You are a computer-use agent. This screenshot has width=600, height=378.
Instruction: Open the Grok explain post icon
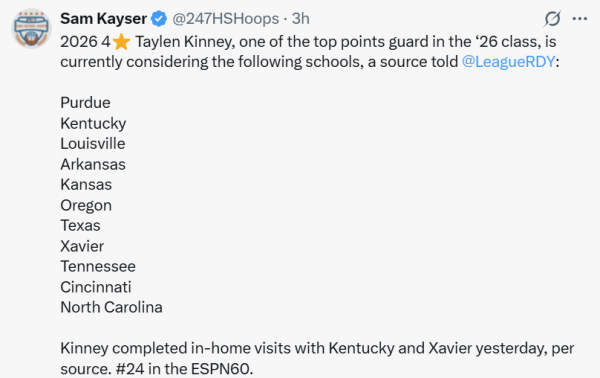(552, 18)
